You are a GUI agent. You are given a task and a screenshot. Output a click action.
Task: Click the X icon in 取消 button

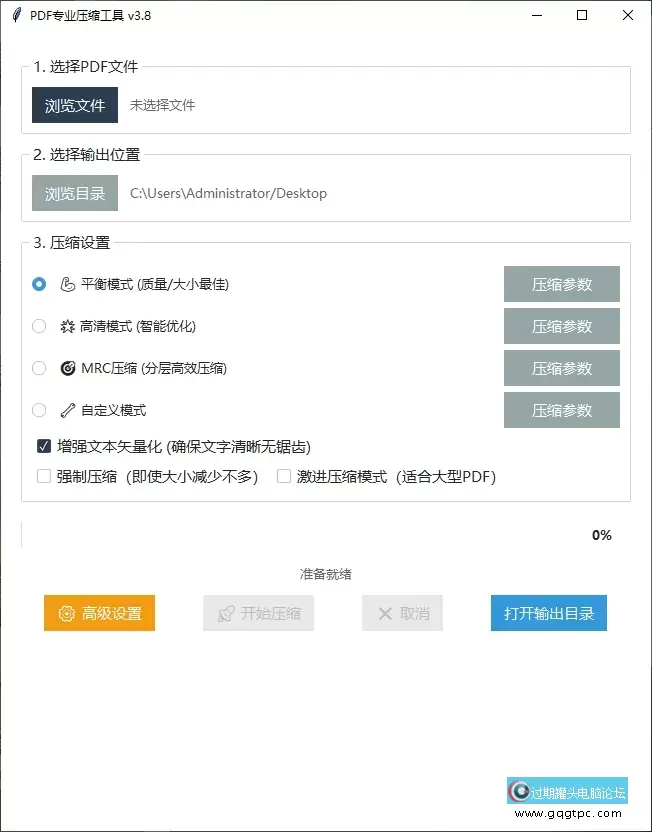(385, 614)
